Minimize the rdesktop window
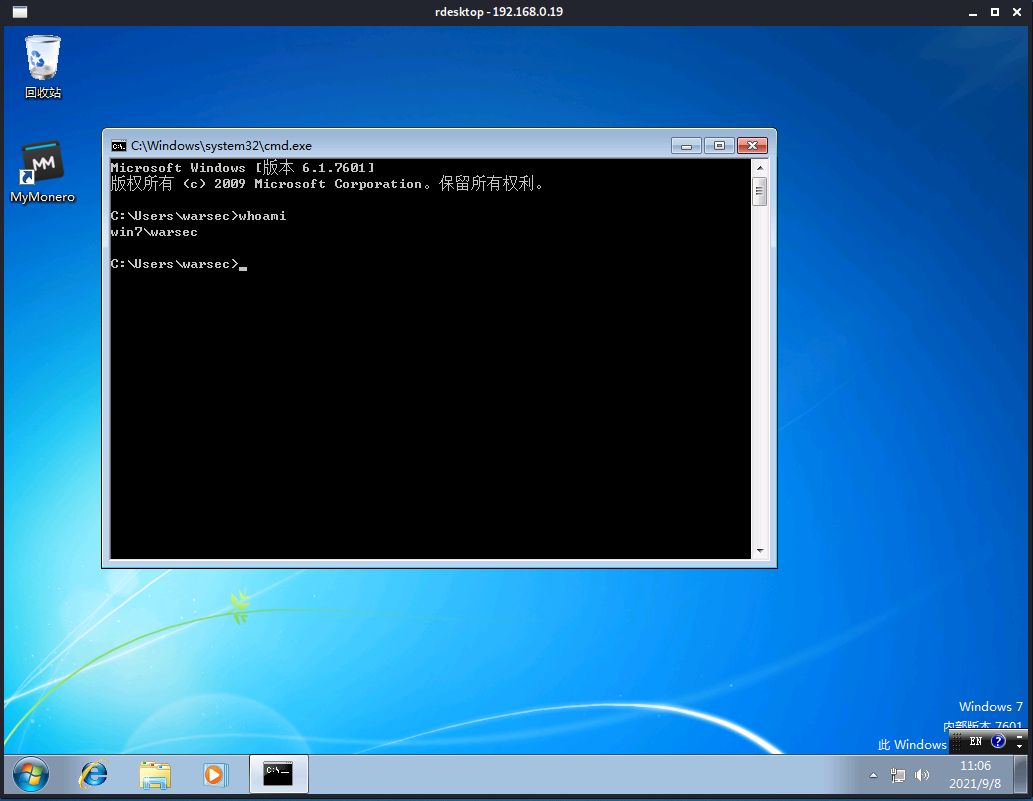This screenshot has height=801, width=1033. click(x=973, y=12)
